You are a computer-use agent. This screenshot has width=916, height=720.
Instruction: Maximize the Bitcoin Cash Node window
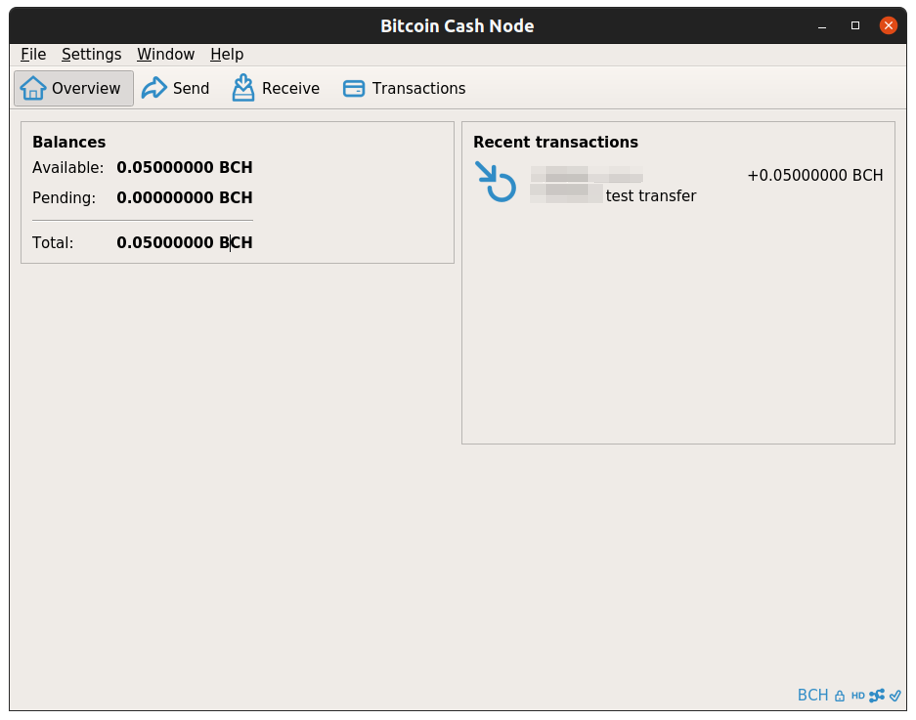pyautogui.click(x=855, y=25)
